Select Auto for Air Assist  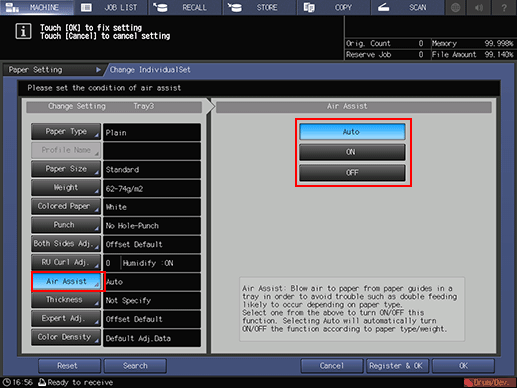pyautogui.click(x=352, y=132)
